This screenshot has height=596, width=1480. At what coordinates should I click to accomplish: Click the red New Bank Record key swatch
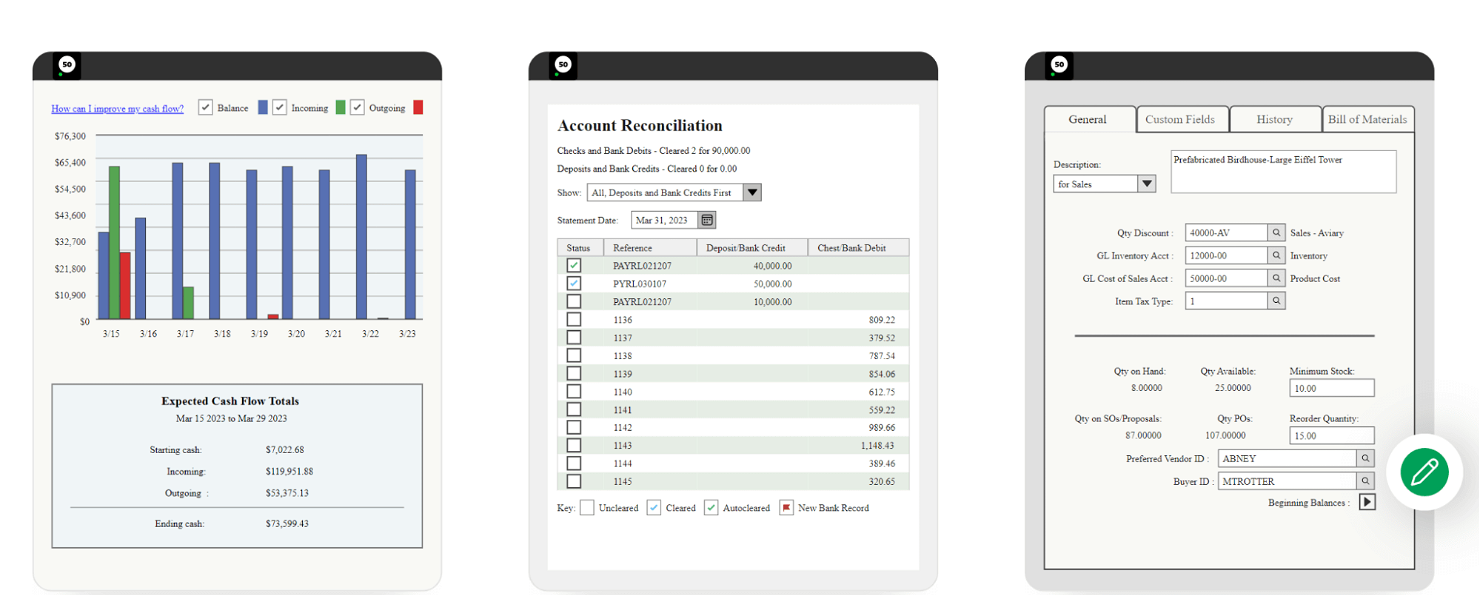[x=787, y=507]
